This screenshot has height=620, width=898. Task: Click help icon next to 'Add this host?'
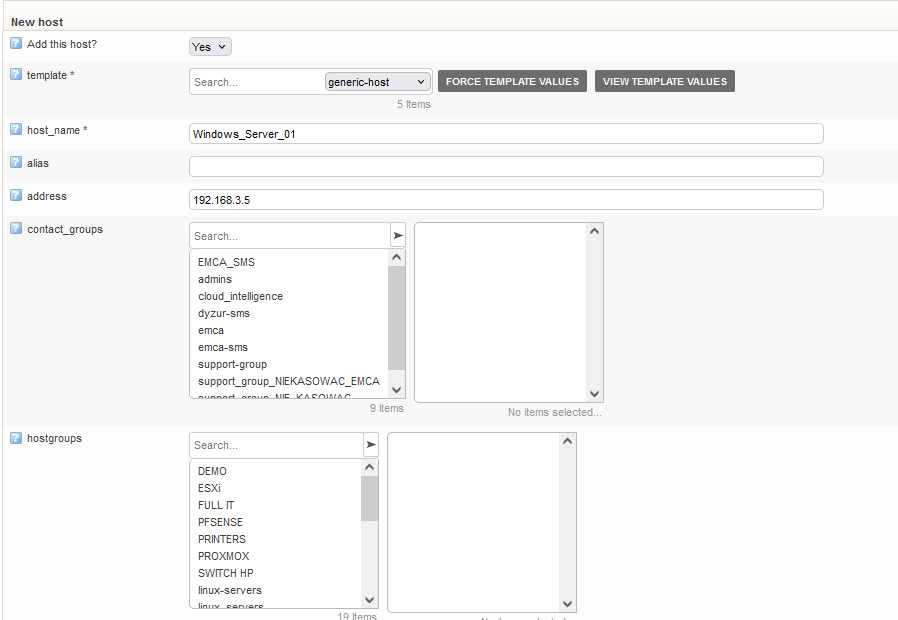[16, 44]
